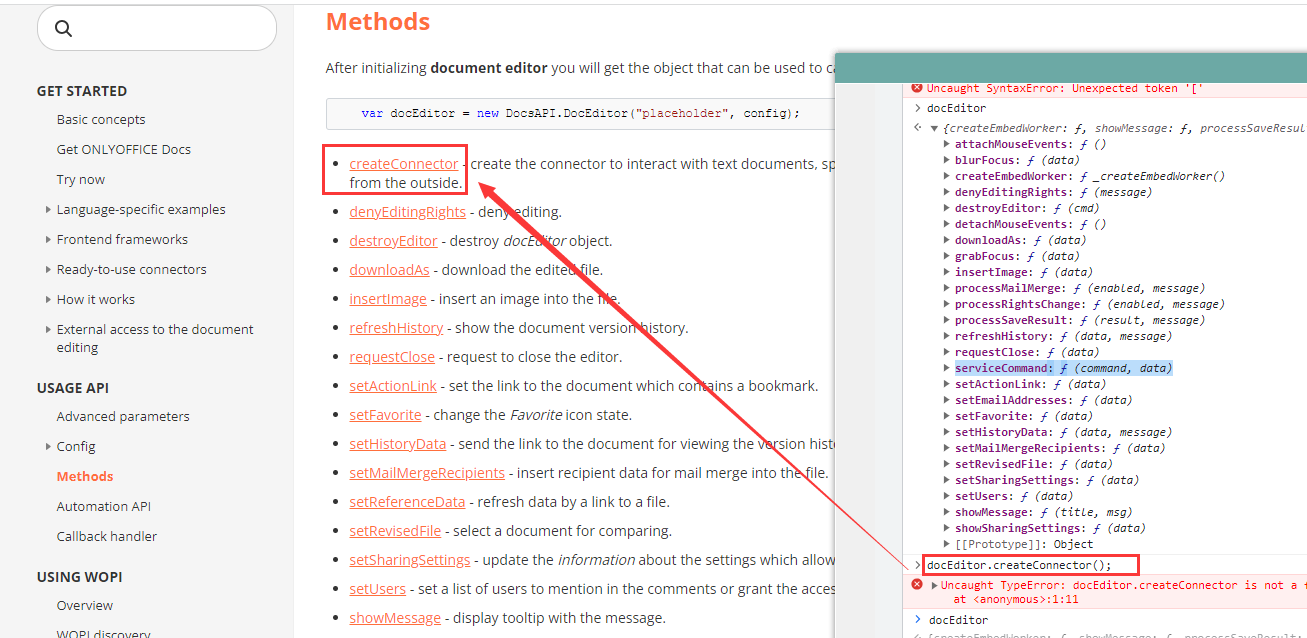
Task: Open the insertImage method link
Action: tap(388, 298)
